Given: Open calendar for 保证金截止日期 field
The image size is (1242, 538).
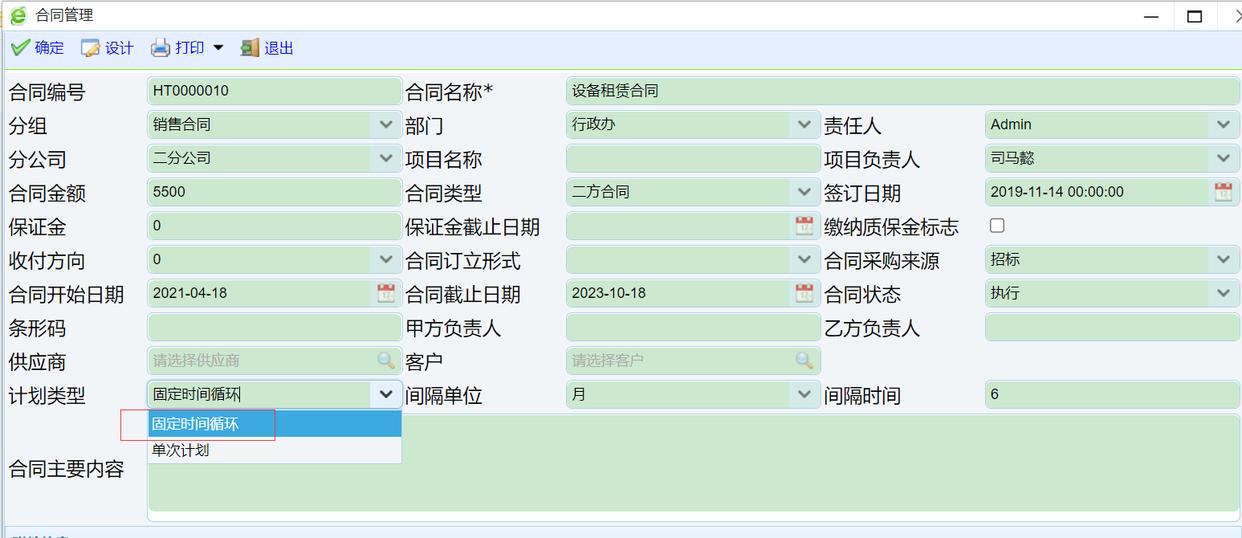Looking at the screenshot, I should [804, 226].
